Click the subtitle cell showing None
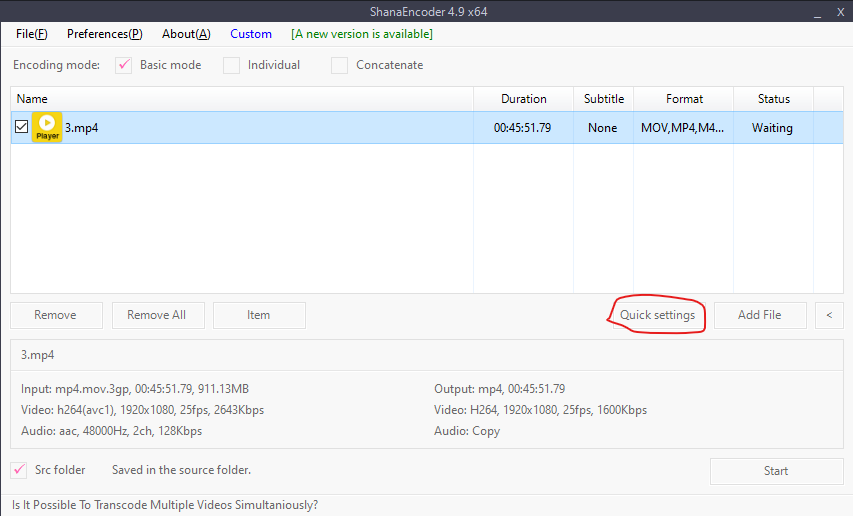This screenshot has width=853, height=516. point(602,128)
